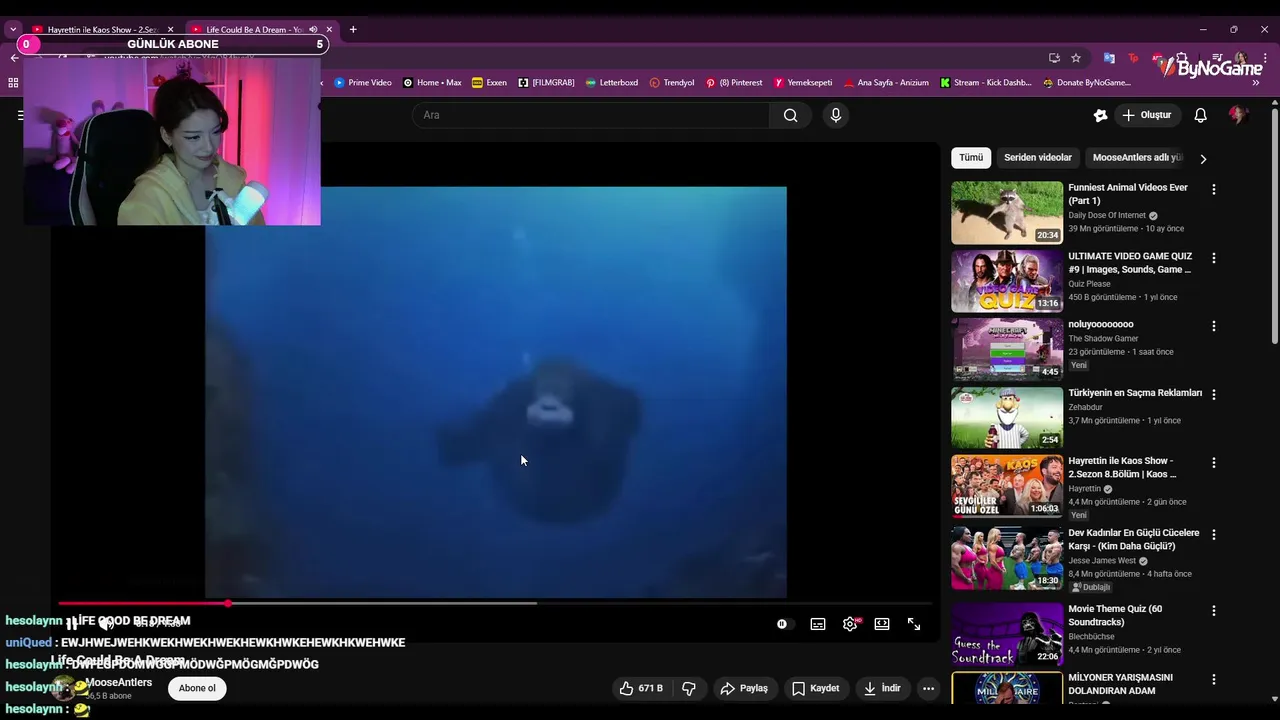The image size is (1280, 720).
Task: Switch to theater mode in the player
Action: (x=882, y=624)
